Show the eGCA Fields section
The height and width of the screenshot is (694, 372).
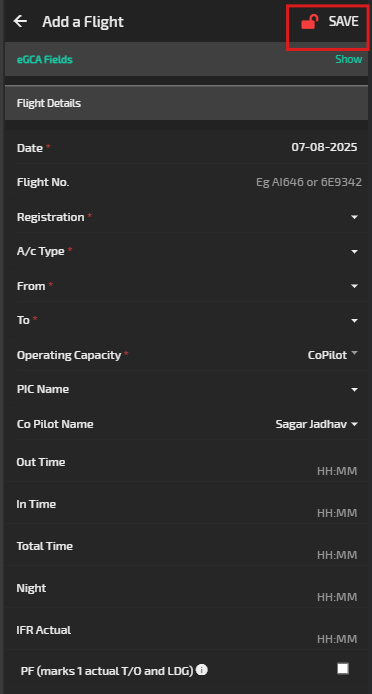click(x=349, y=59)
